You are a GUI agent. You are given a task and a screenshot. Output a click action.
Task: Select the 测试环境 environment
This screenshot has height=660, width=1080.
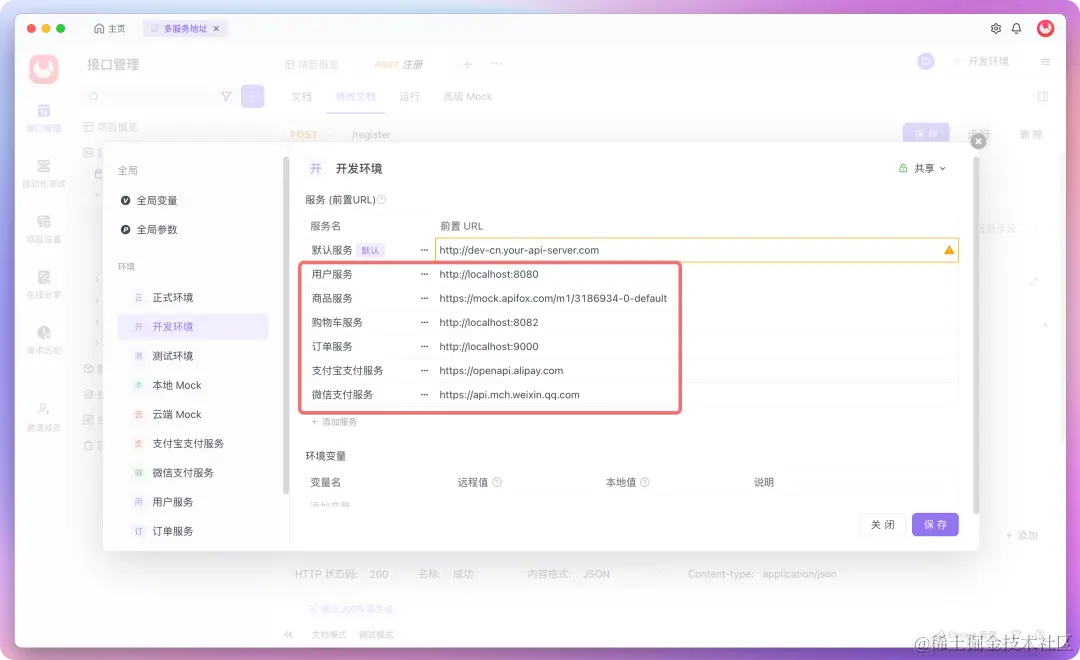point(193,356)
